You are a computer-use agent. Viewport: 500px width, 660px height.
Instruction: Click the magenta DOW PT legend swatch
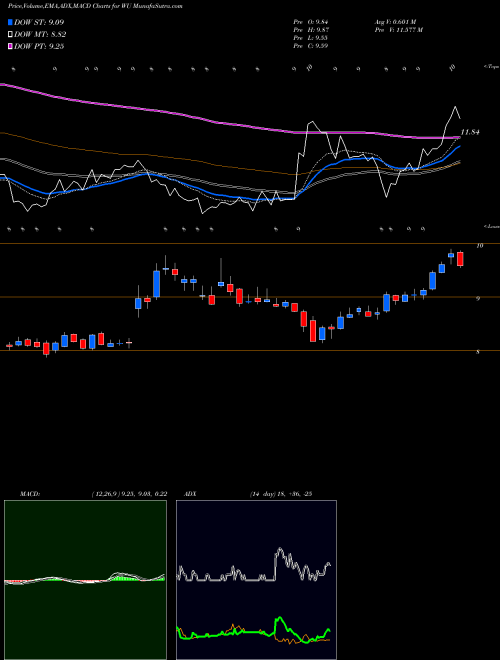pos(11,46)
